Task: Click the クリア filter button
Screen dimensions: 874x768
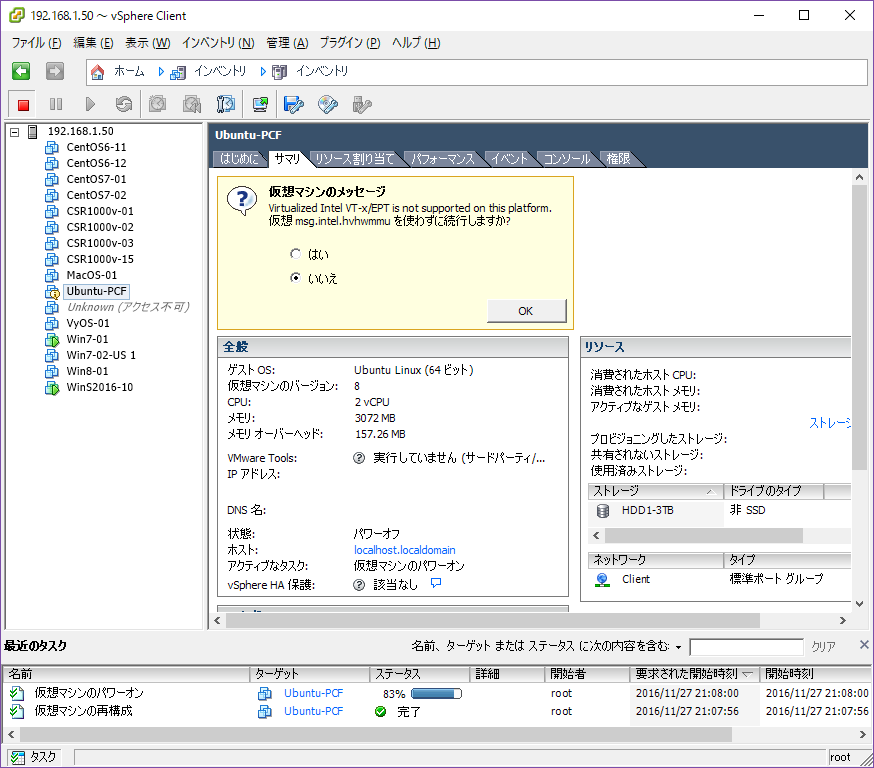Action: tap(823, 647)
